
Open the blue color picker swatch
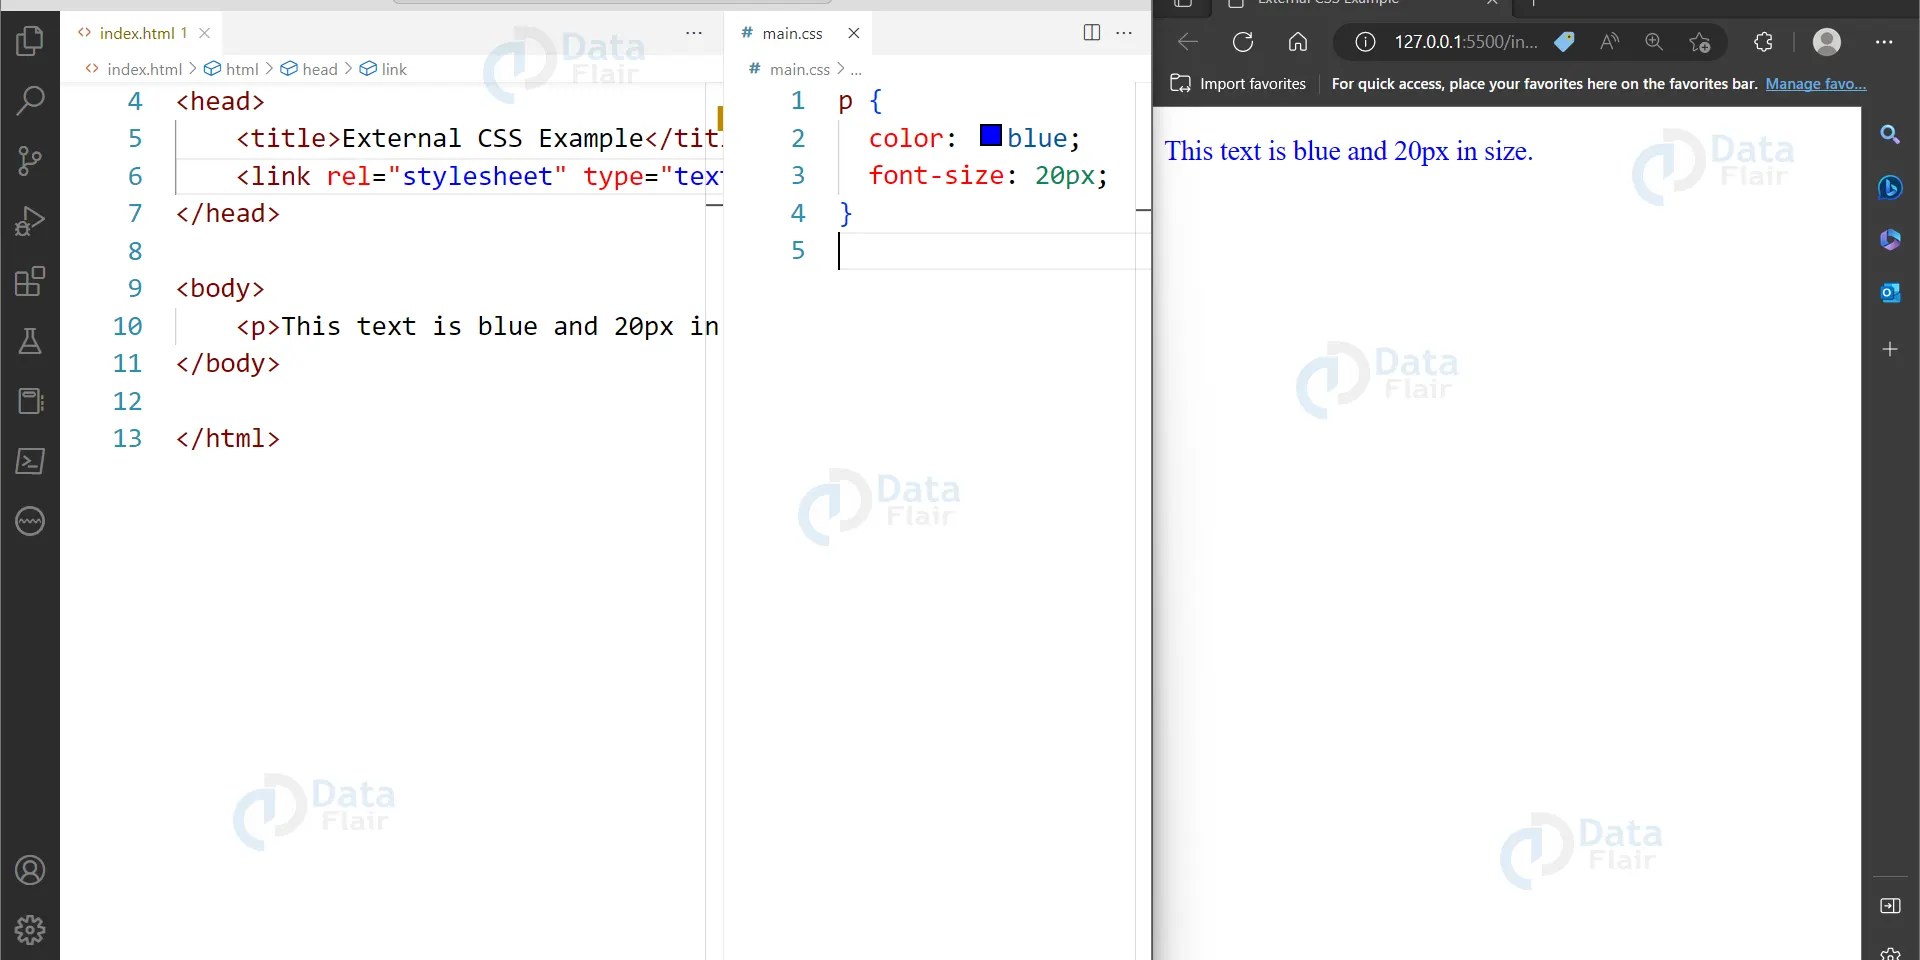point(990,136)
